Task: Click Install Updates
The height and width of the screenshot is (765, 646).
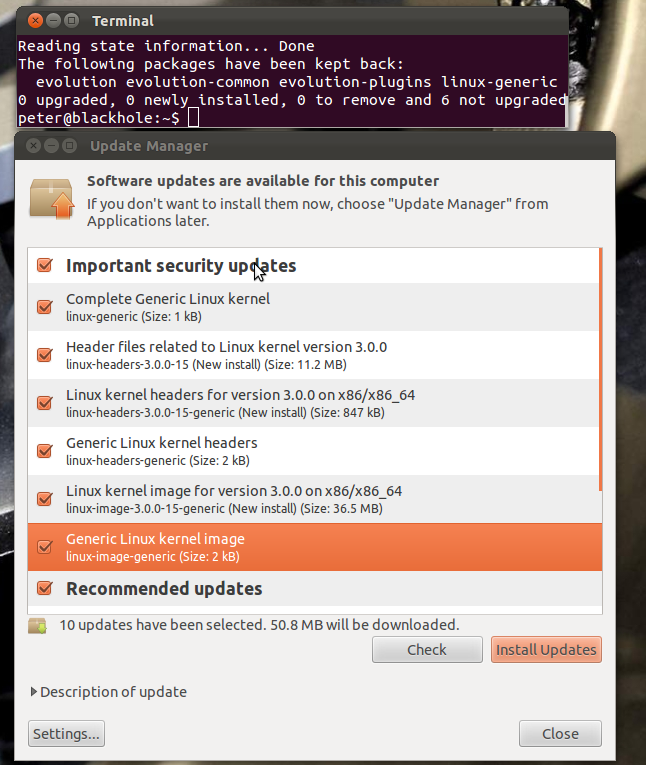Action: pos(546,650)
